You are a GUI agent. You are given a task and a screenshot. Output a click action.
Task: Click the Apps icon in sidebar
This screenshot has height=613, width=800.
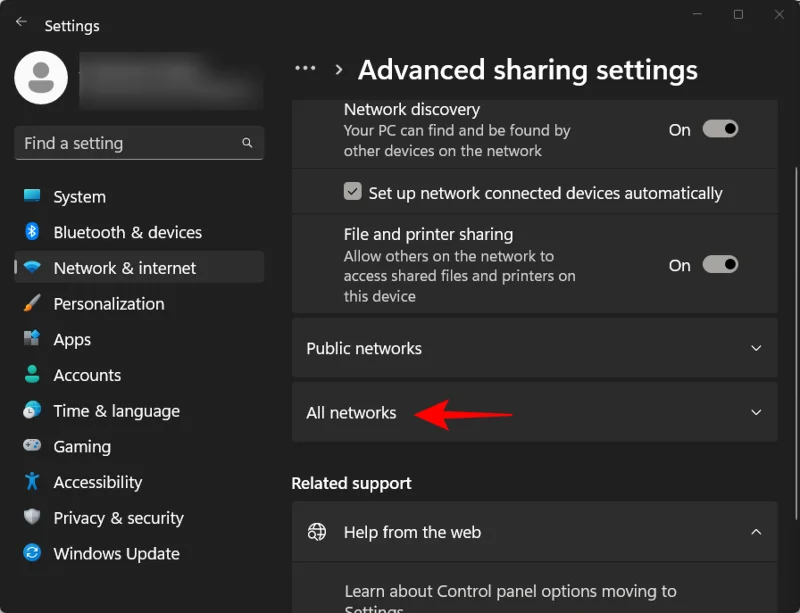32,338
